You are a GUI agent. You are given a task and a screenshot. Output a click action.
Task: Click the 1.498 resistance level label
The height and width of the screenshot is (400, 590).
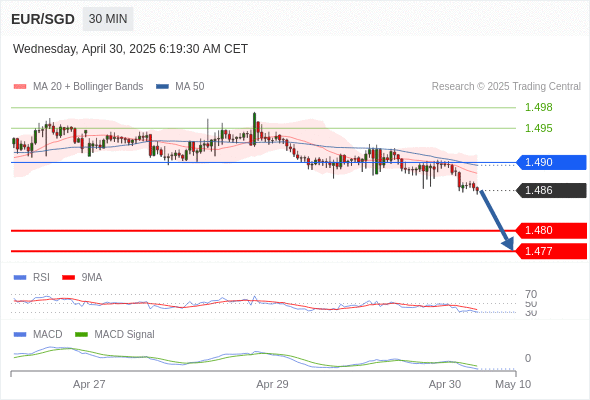click(x=538, y=107)
